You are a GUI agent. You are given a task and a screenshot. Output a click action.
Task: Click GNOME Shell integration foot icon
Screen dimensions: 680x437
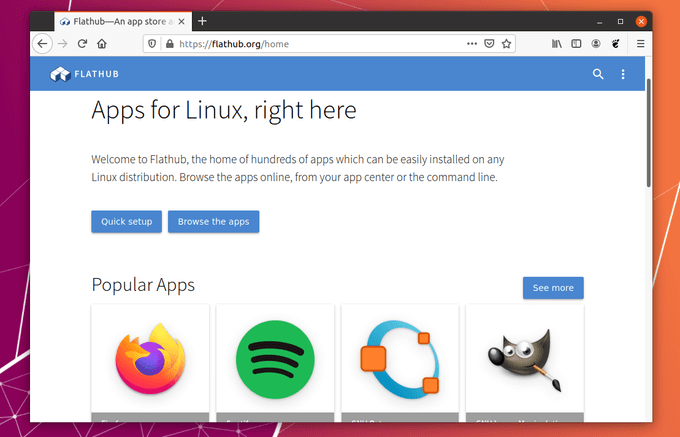tap(615, 44)
